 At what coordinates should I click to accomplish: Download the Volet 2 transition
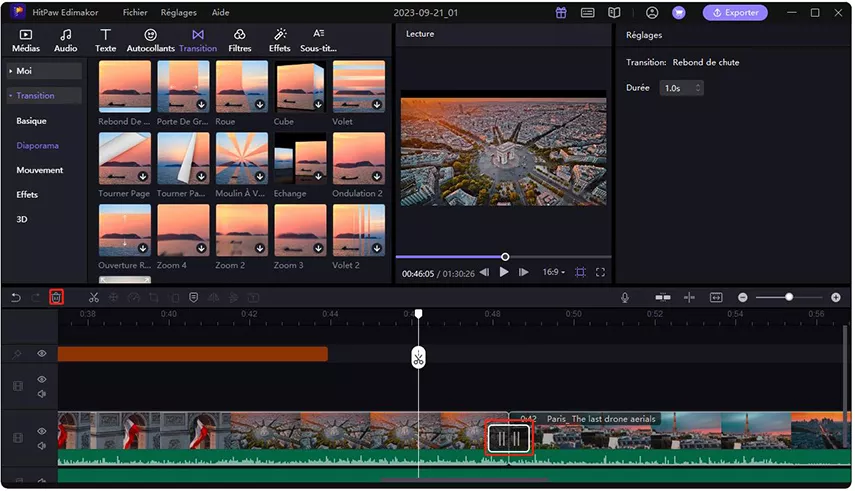377,248
